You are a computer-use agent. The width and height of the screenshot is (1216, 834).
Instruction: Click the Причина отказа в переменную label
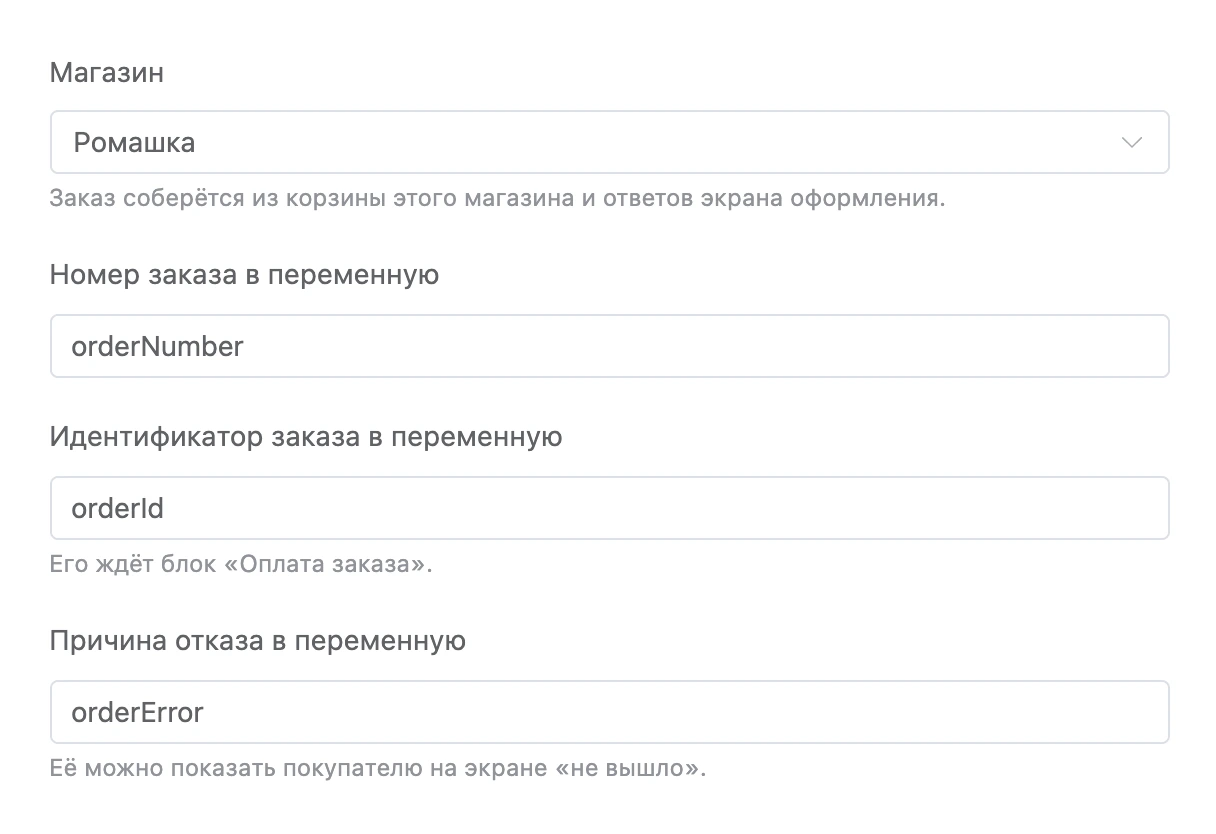[257, 641]
